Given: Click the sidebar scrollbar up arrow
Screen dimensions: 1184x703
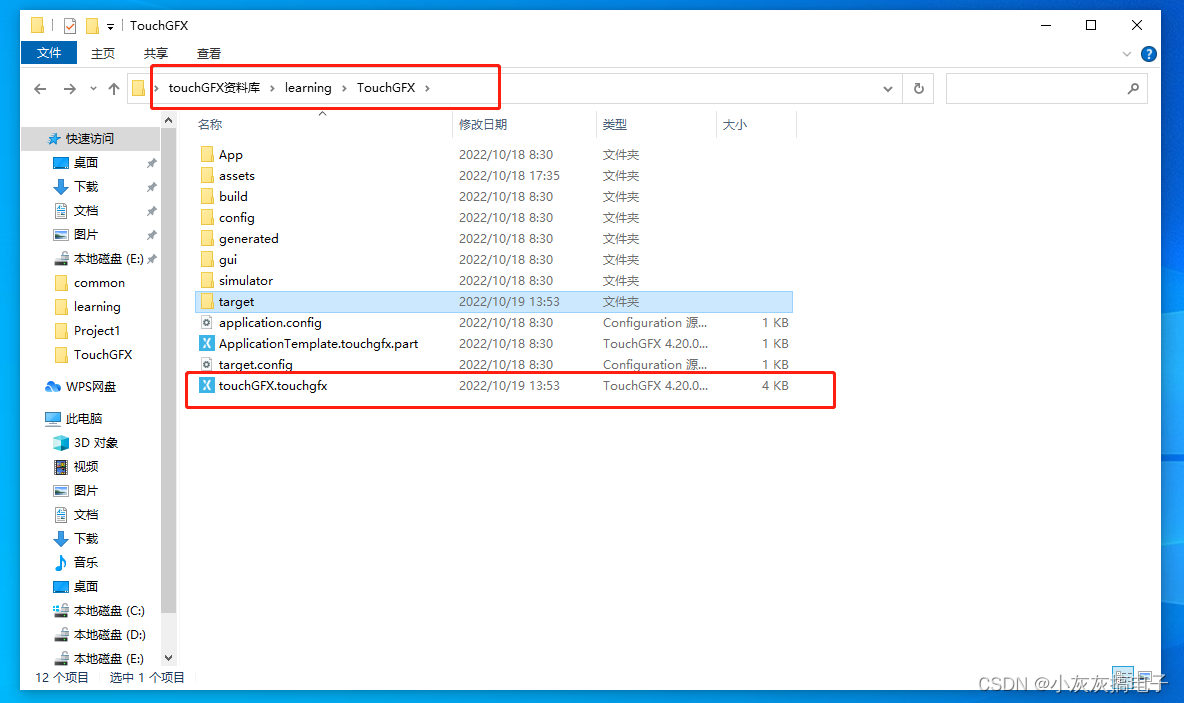Looking at the screenshot, I should (168, 120).
